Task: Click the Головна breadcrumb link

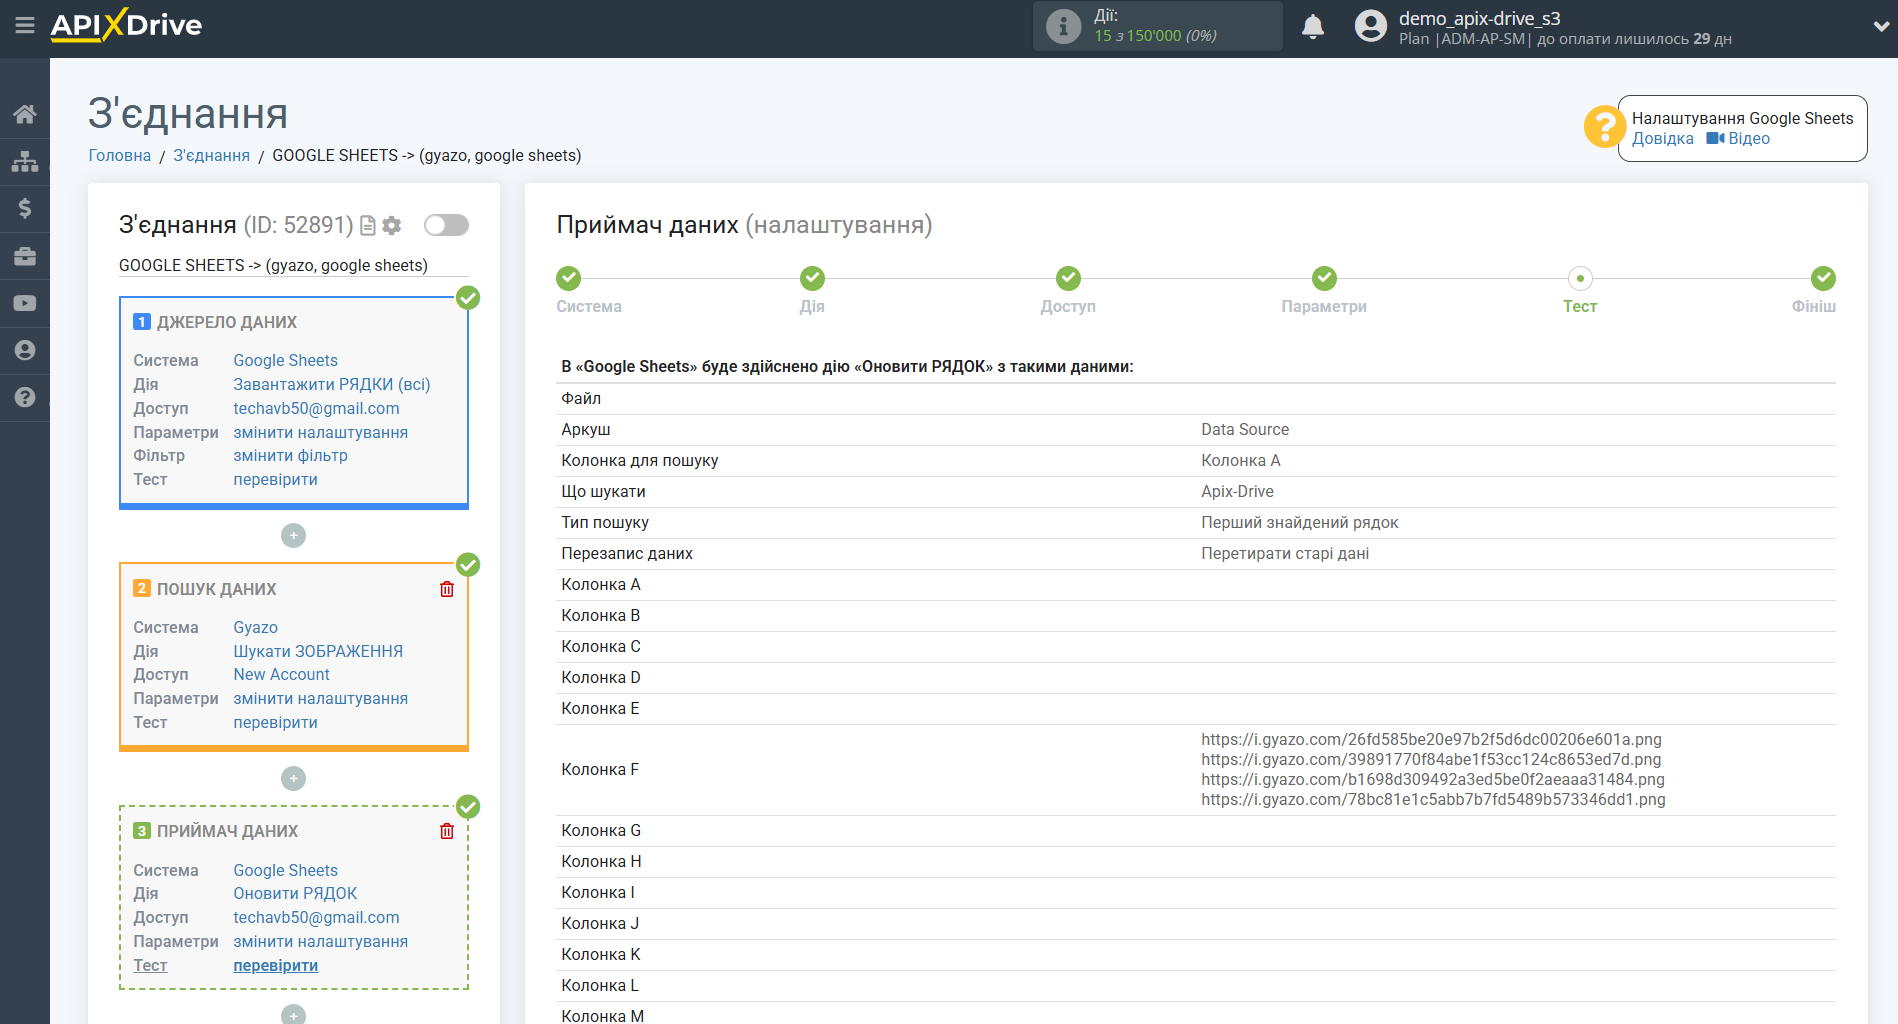Action: pos(120,155)
